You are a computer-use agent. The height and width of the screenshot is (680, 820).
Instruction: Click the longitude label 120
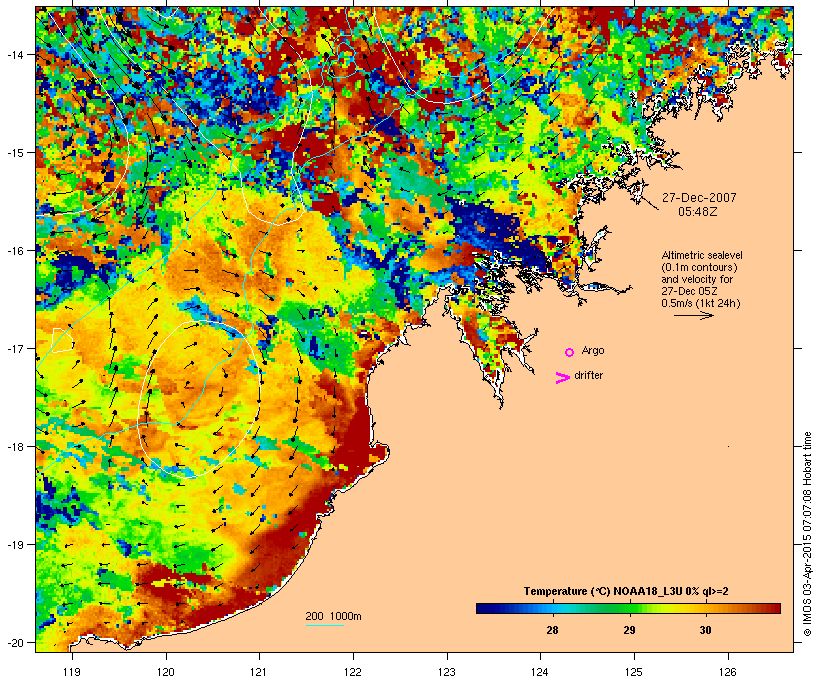(x=166, y=672)
